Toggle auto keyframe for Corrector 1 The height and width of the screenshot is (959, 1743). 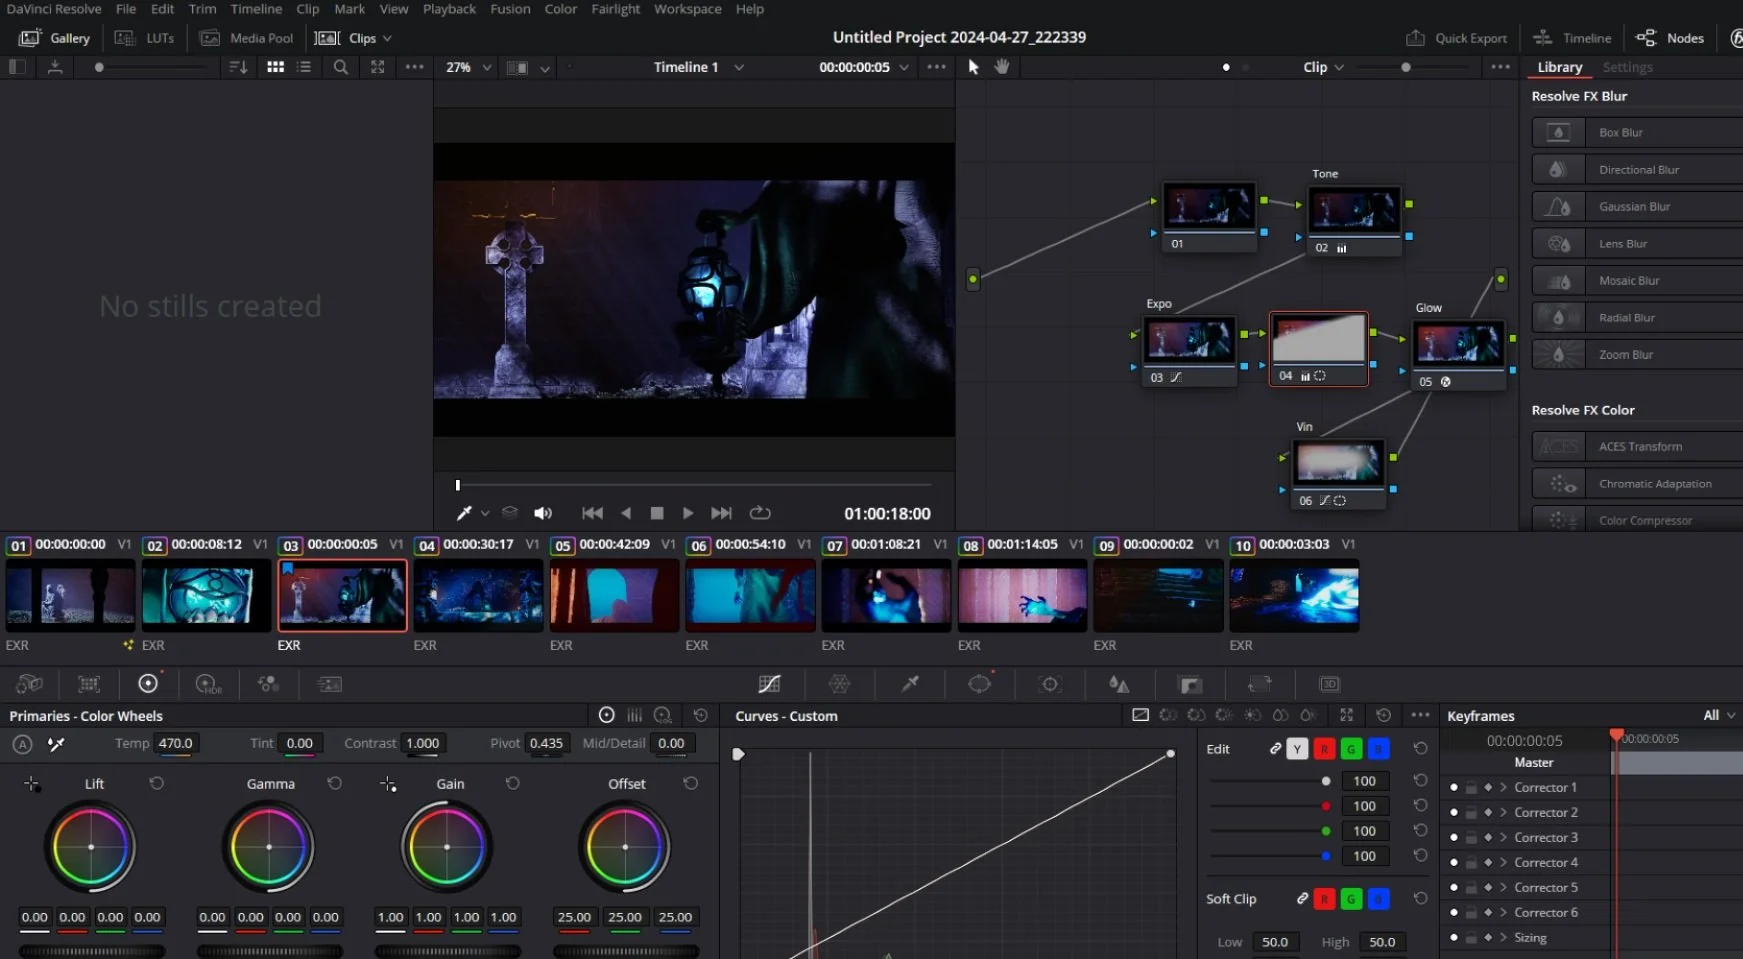click(1488, 788)
